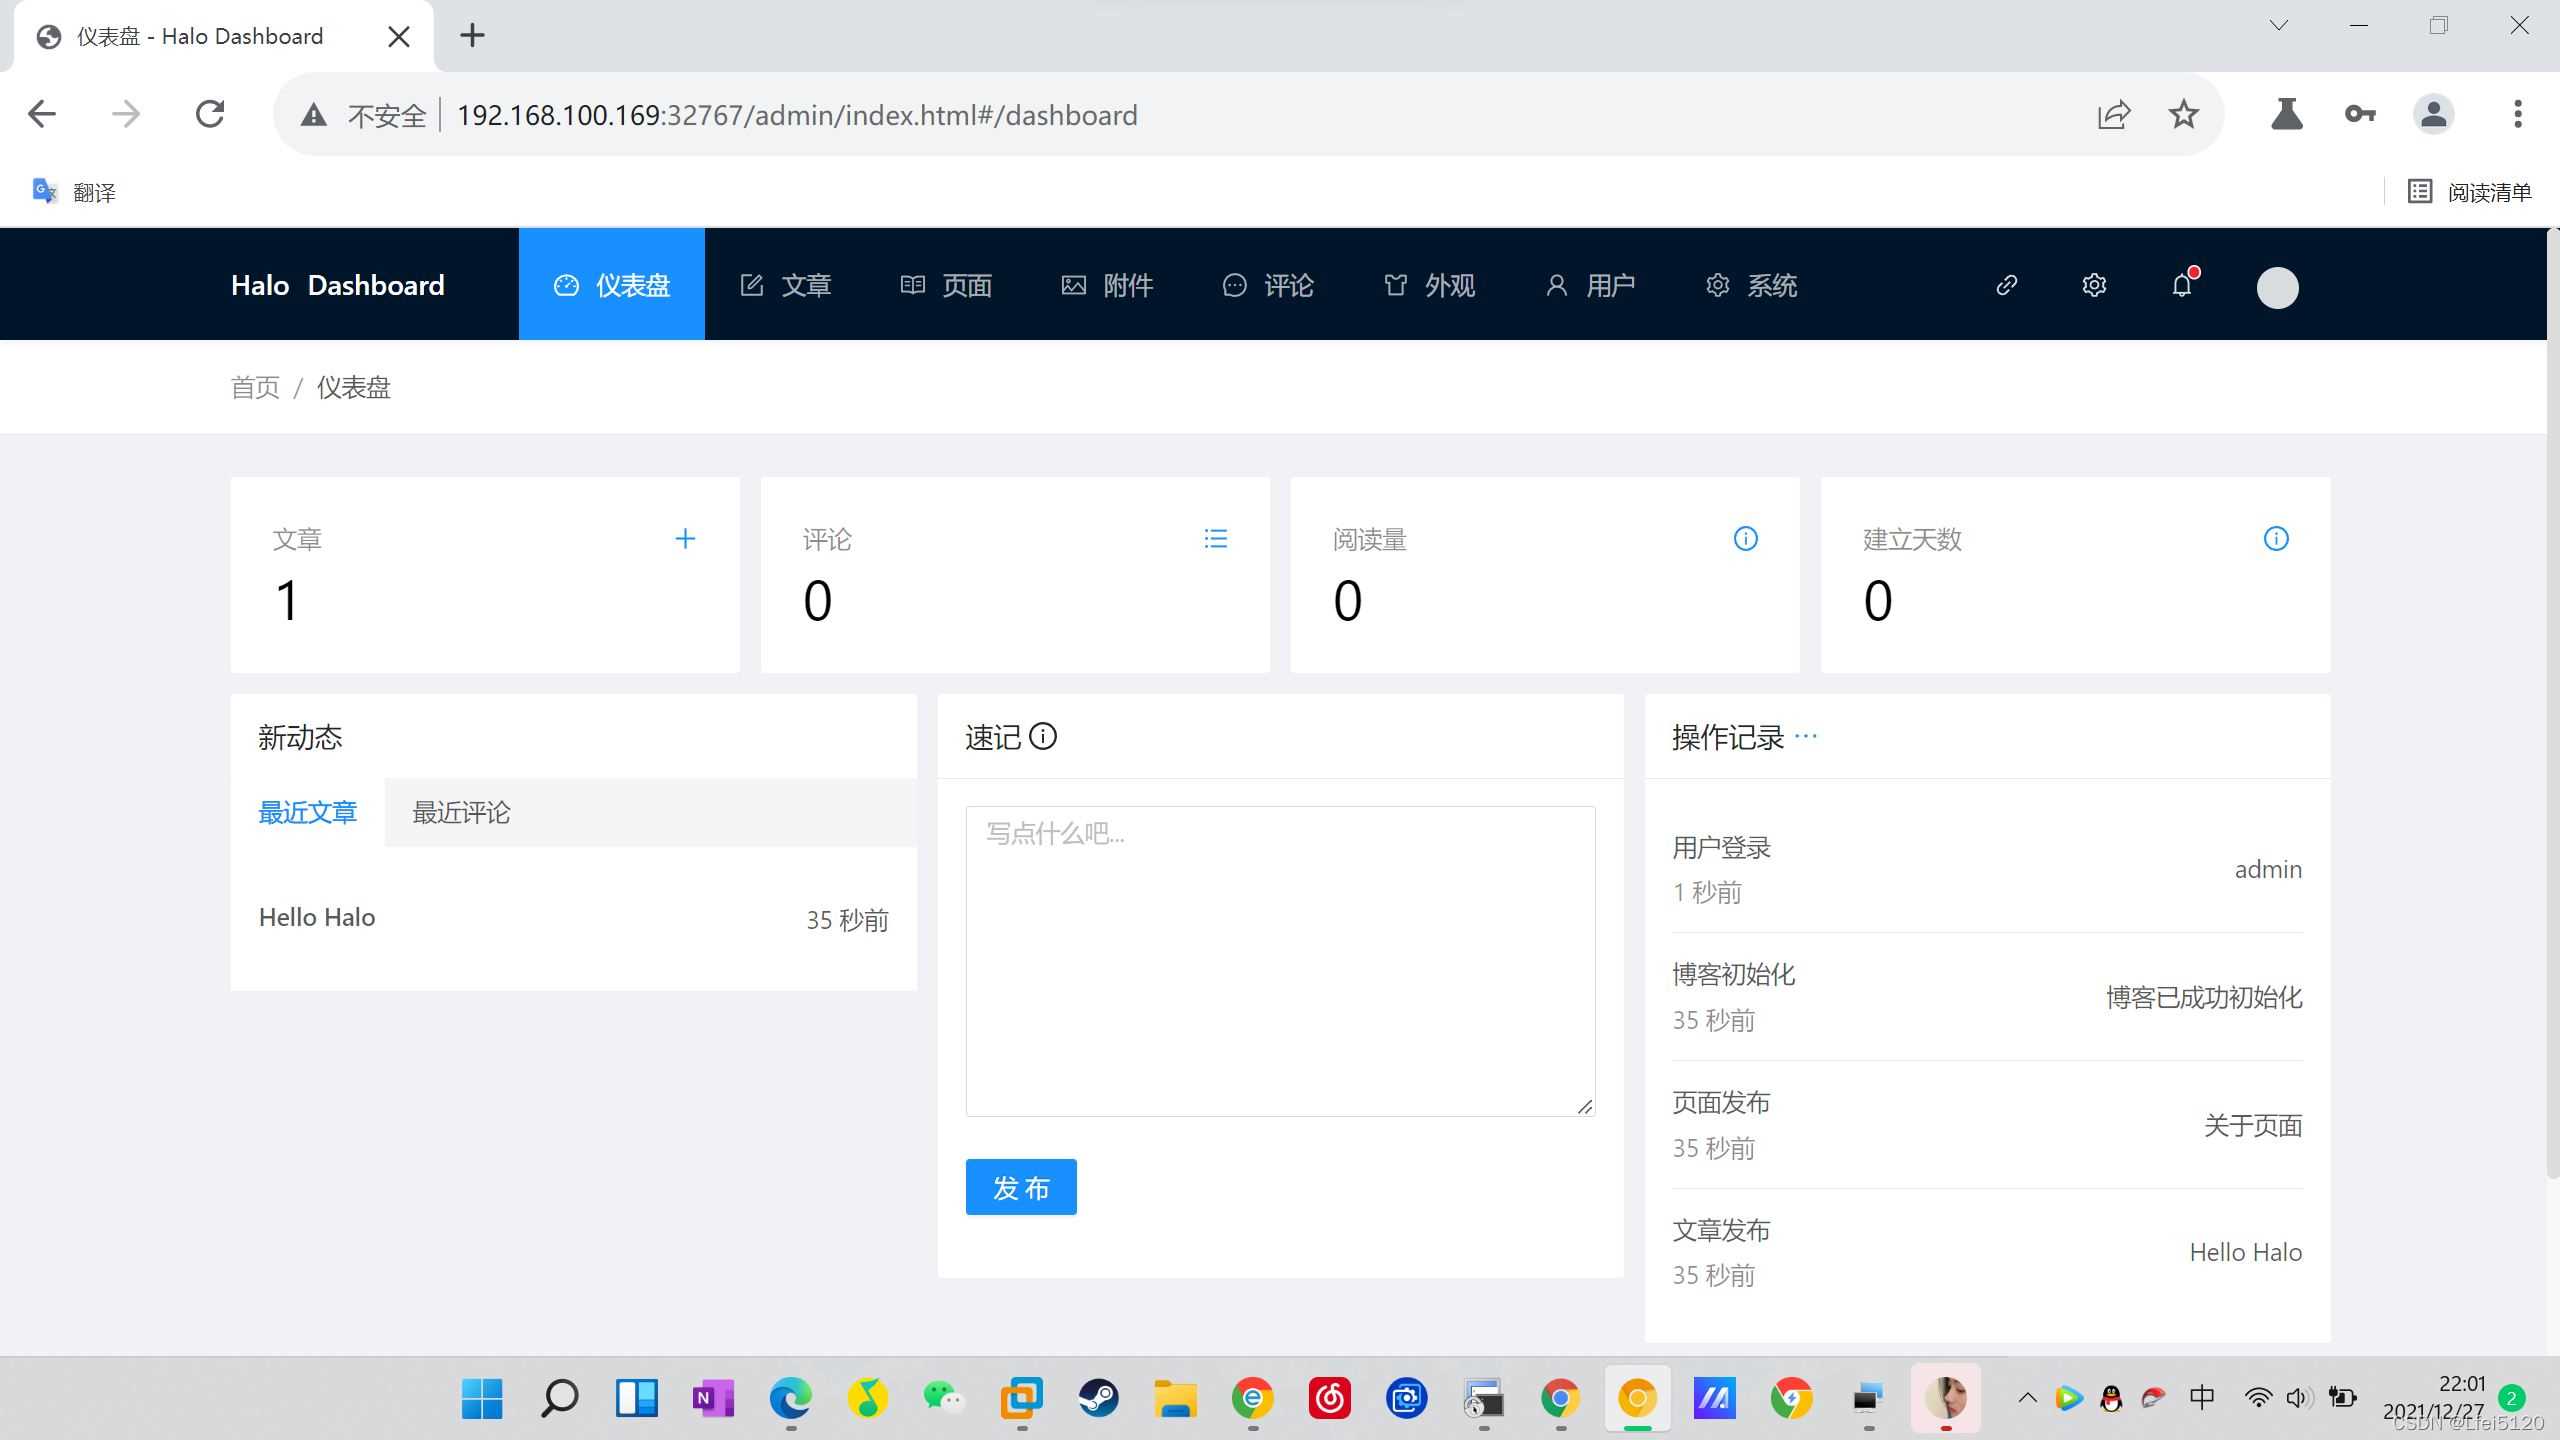The height and width of the screenshot is (1440, 2560).
Task: Open settings gear beside notification bell
Action: pos(2094,285)
